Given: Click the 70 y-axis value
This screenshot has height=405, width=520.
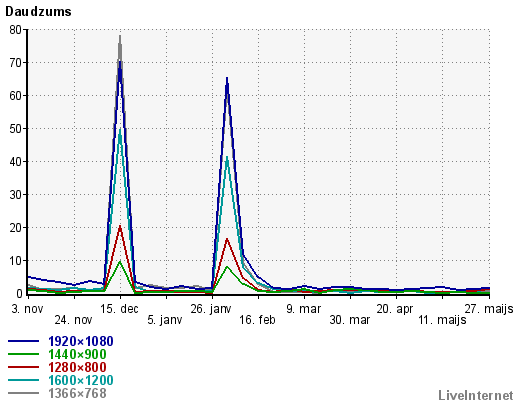Looking at the screenshot, I should point(16,63).
